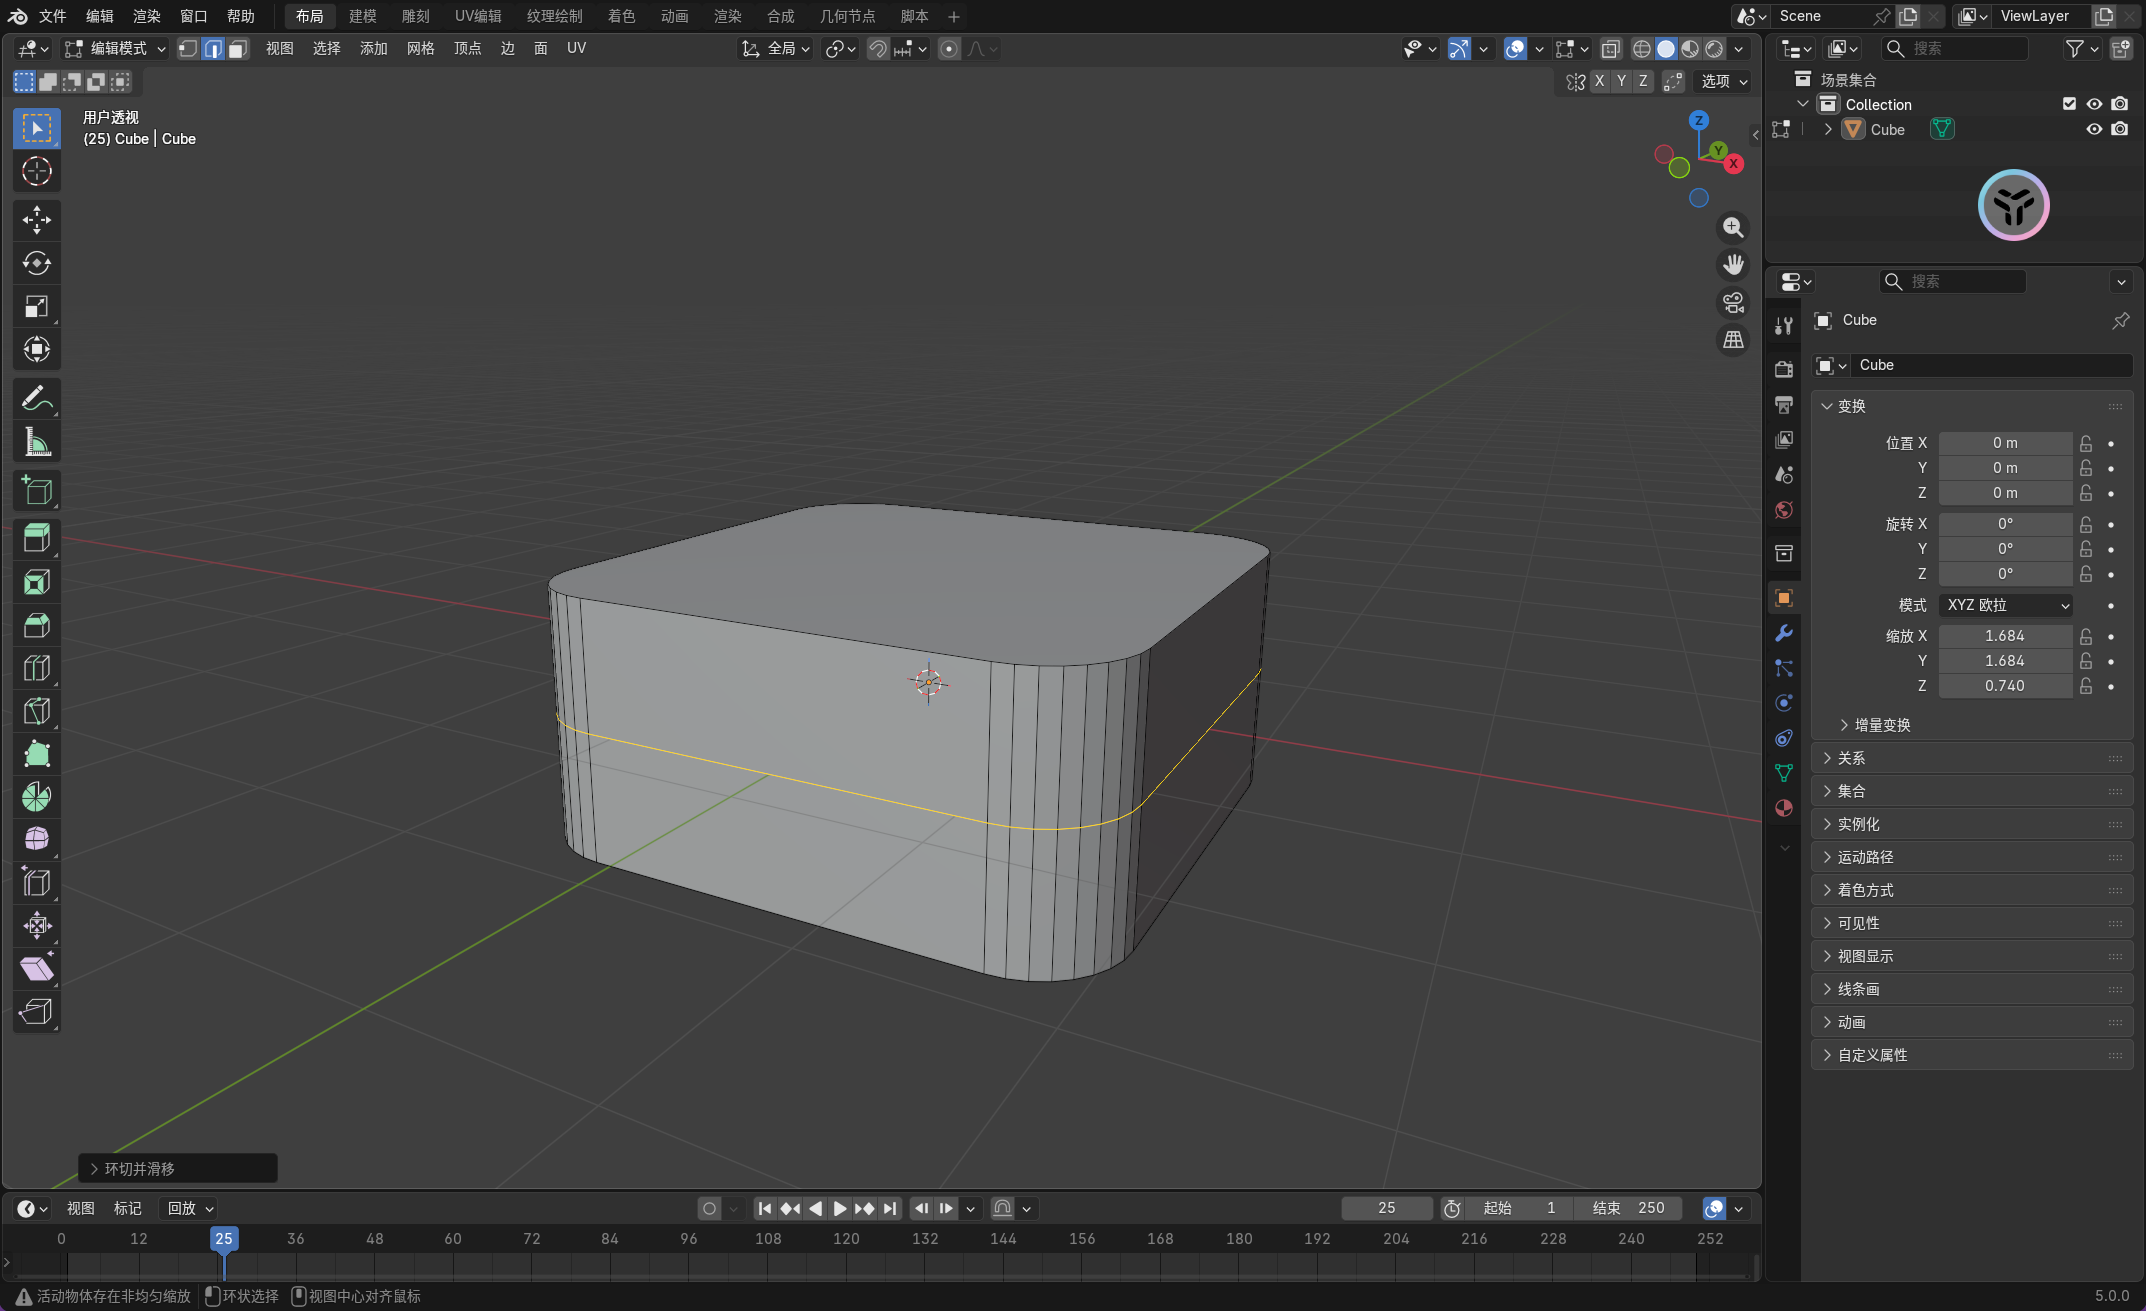Click the 缩放 Z value field
Image resolution: width=2146 pixels, height=1311 pixels.
tap(2004, 686)
